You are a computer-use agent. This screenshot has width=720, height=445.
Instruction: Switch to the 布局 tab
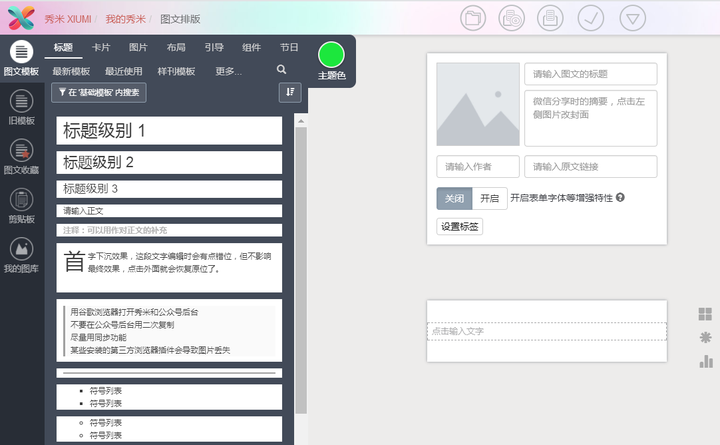176,48
